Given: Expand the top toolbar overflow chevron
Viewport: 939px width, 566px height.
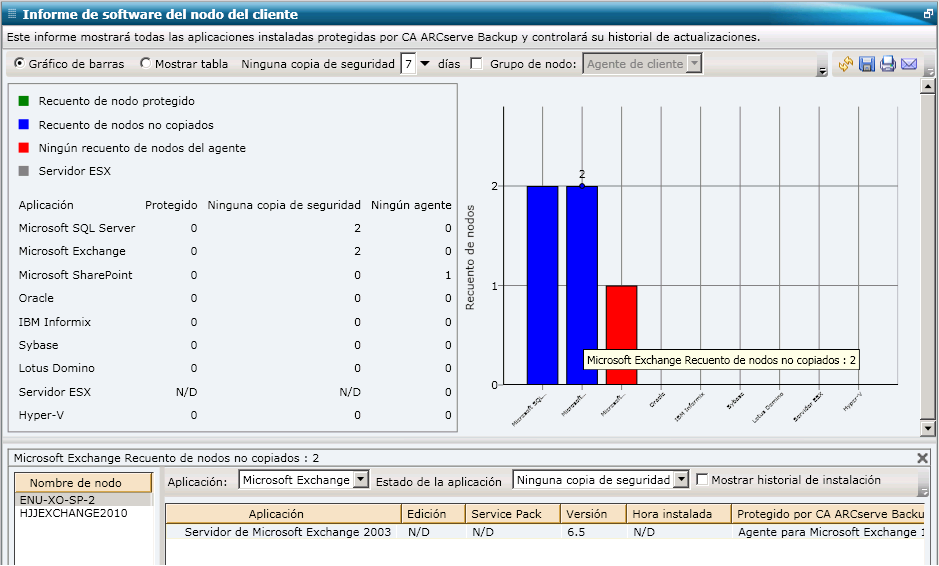Looking at the screenshot, I should pos(822,71).
